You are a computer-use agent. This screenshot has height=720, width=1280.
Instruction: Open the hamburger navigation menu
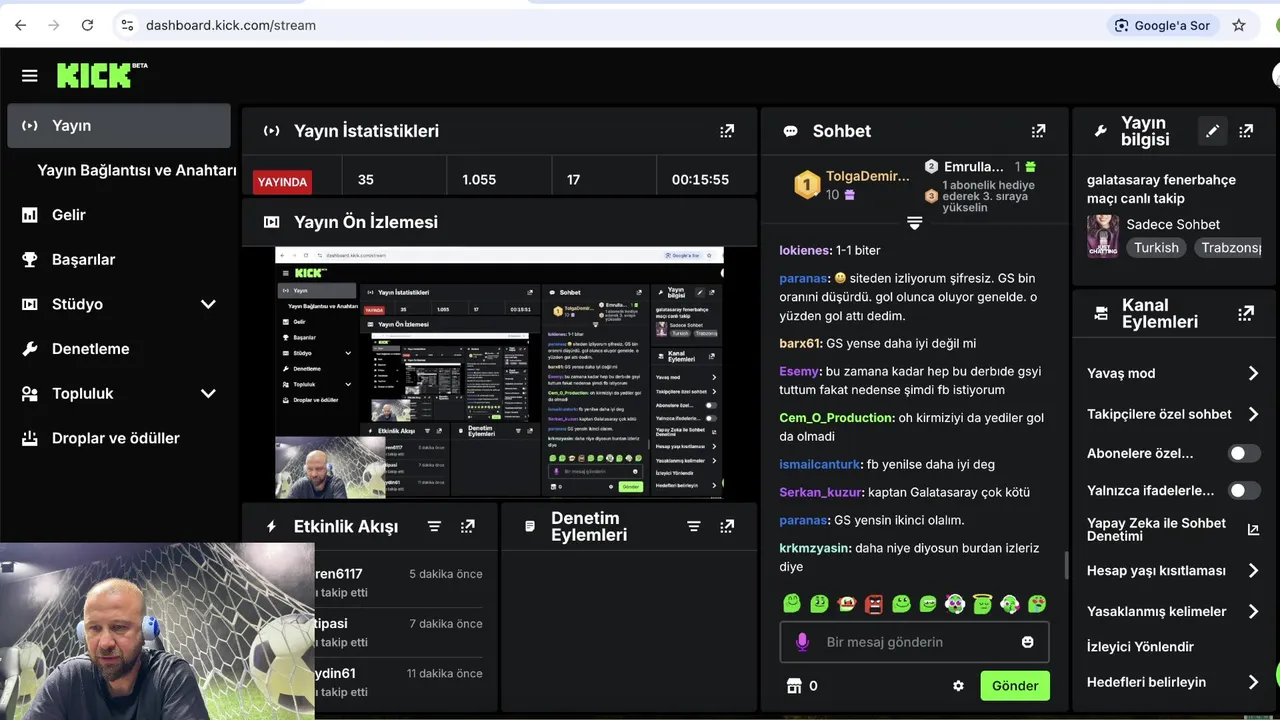pos(29,76)
